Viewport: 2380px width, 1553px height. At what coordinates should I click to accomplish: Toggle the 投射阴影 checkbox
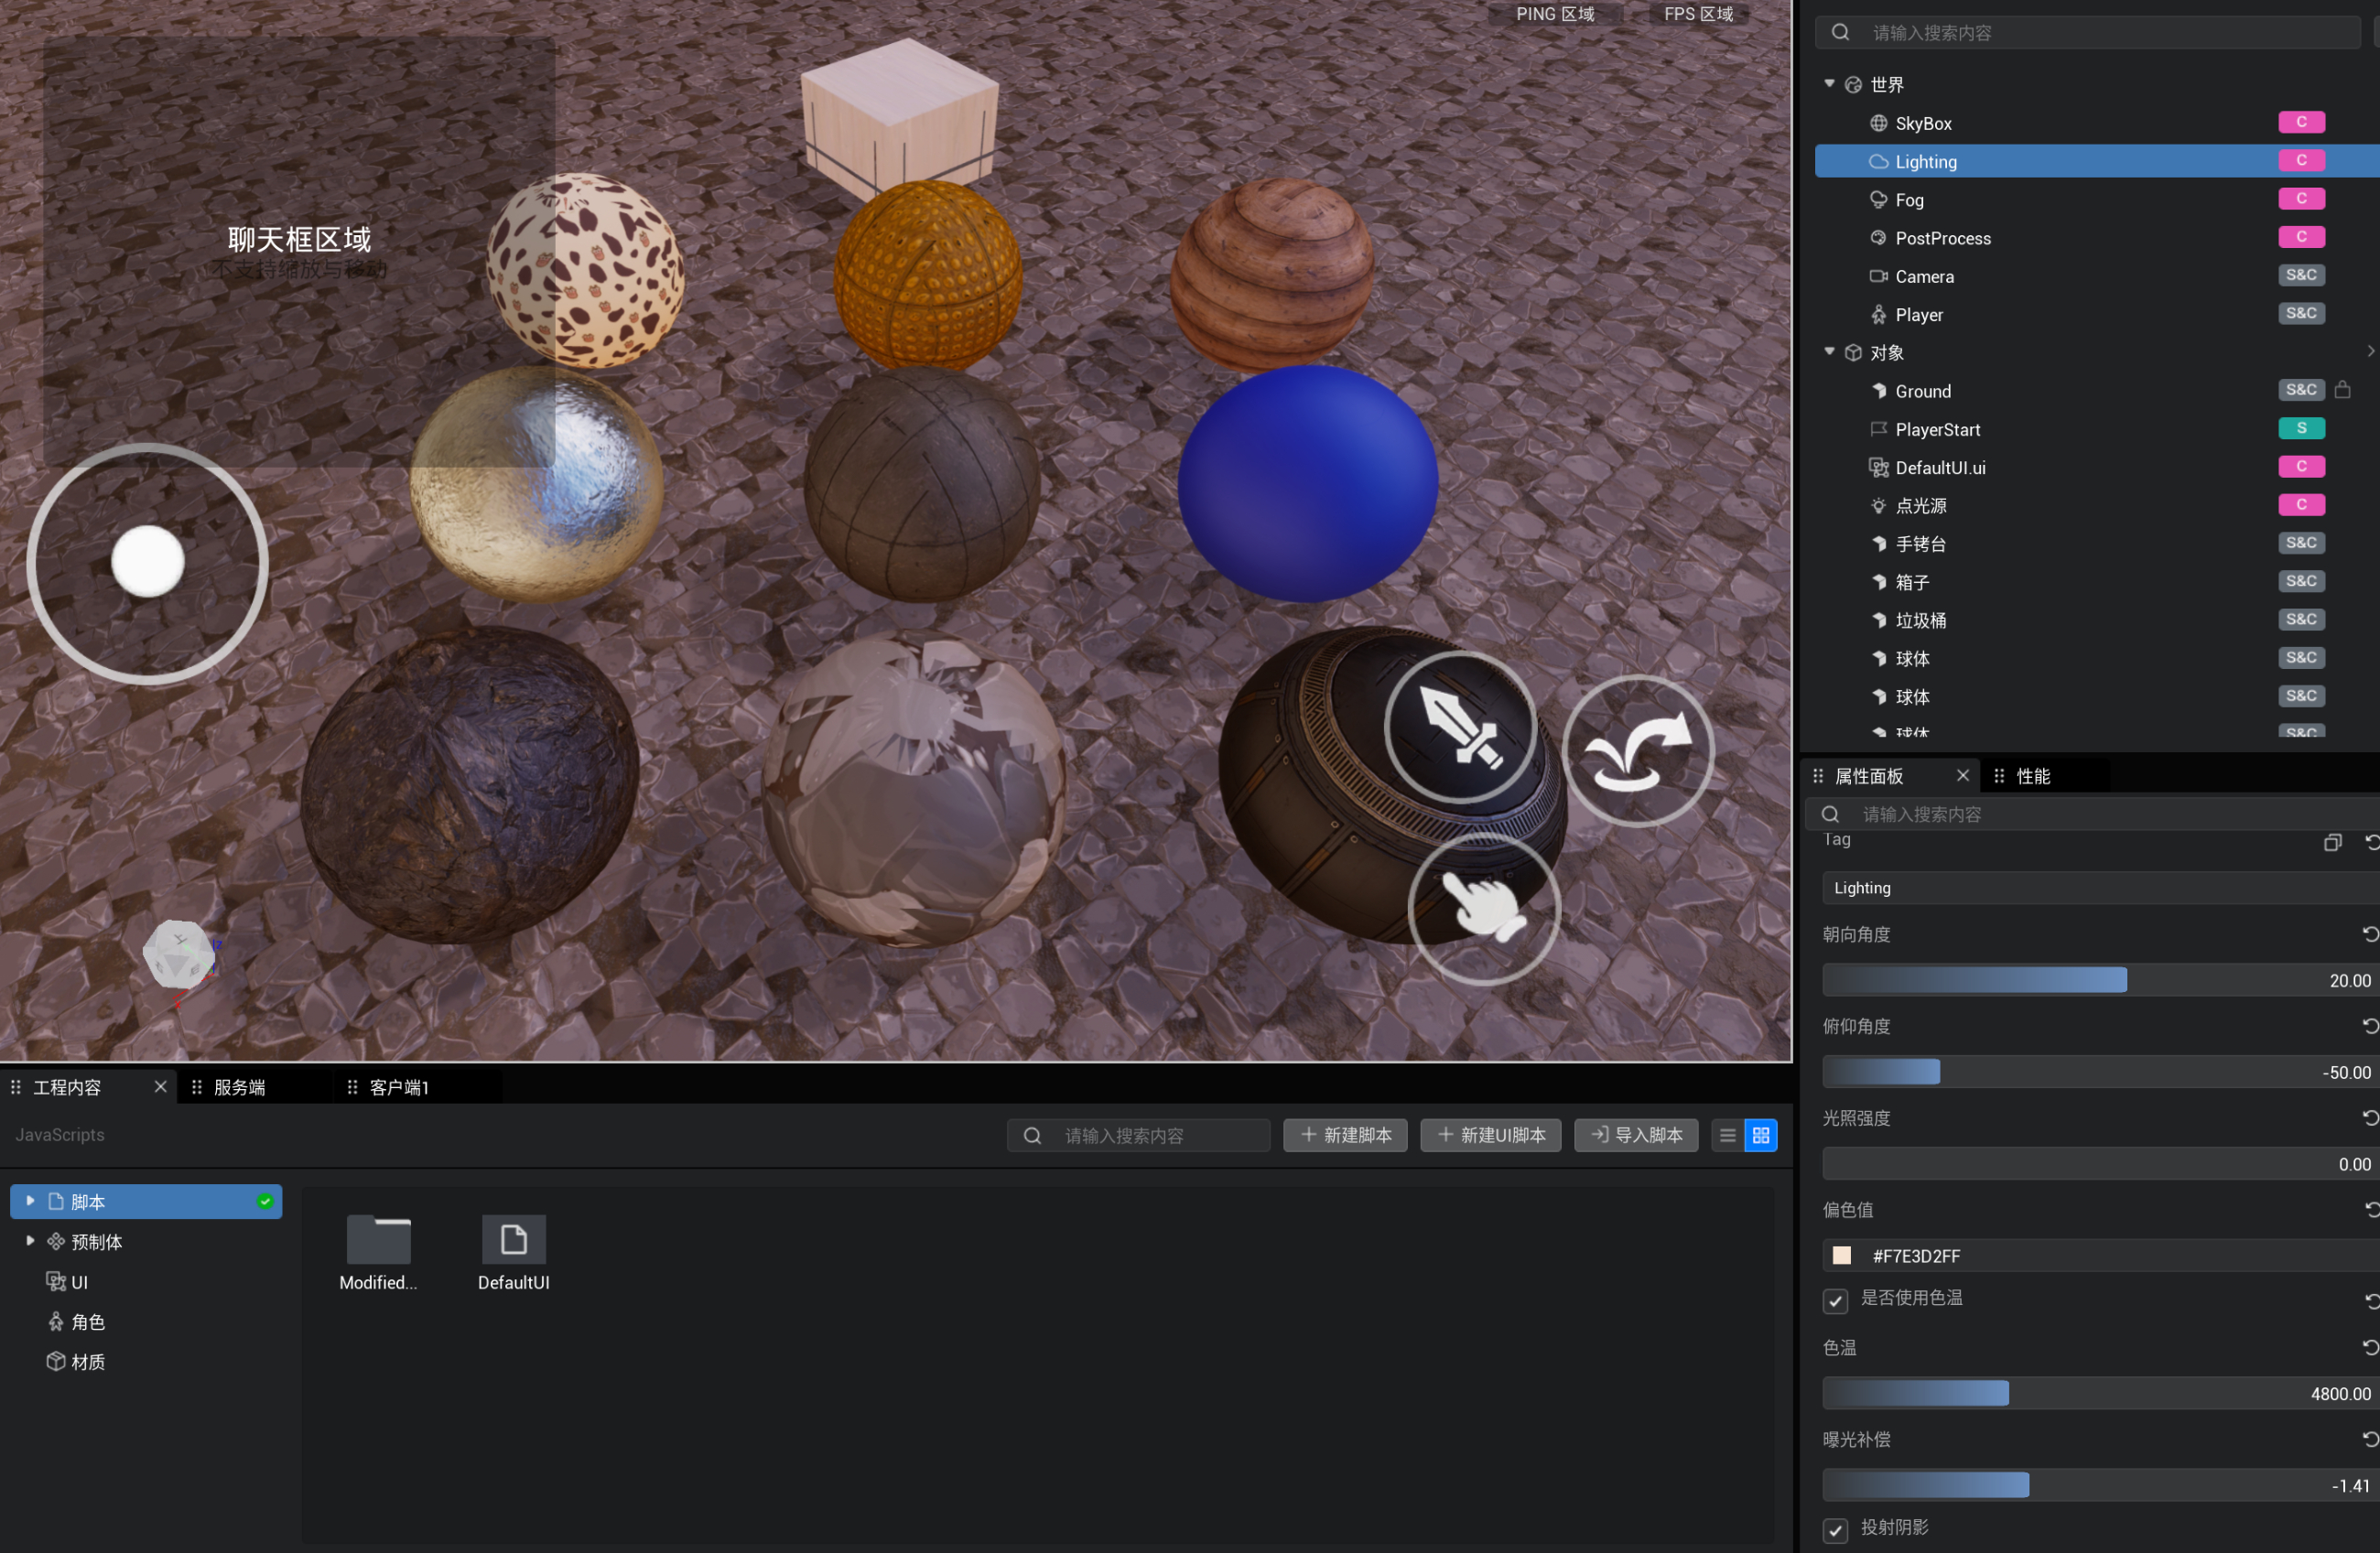pos(1835,1530)
